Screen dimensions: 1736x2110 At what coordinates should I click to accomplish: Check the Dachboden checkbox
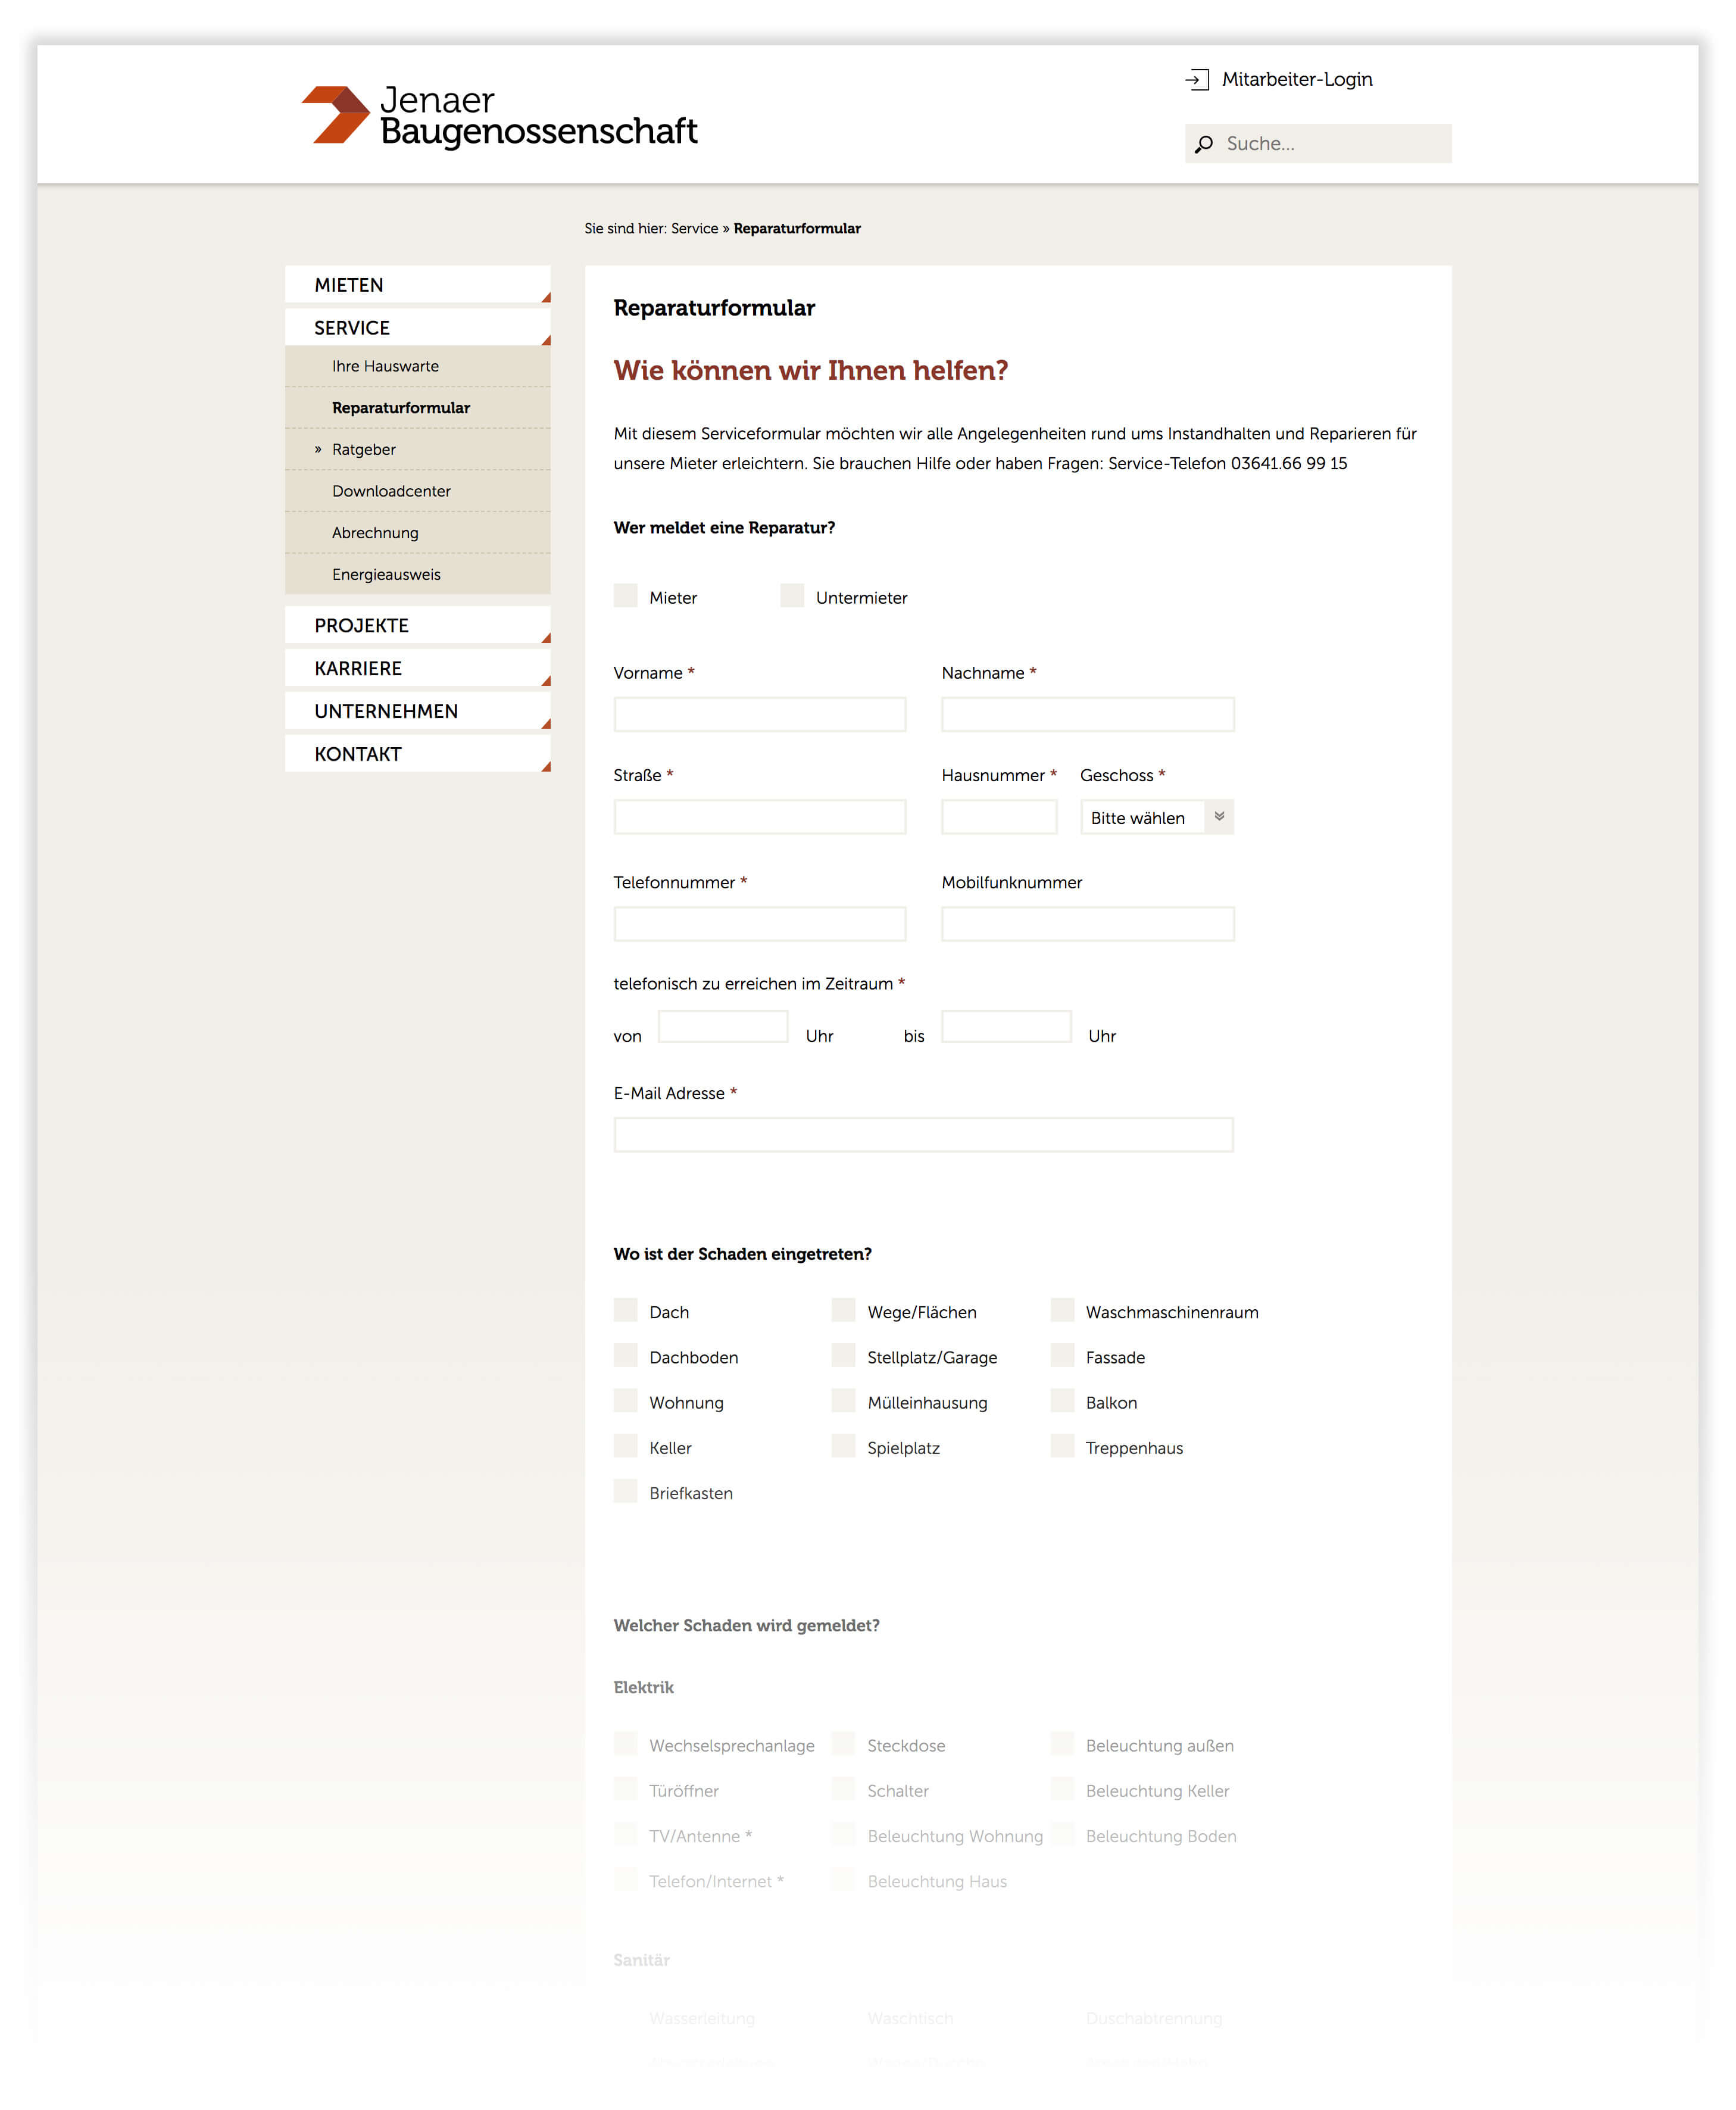[626, 1355]
